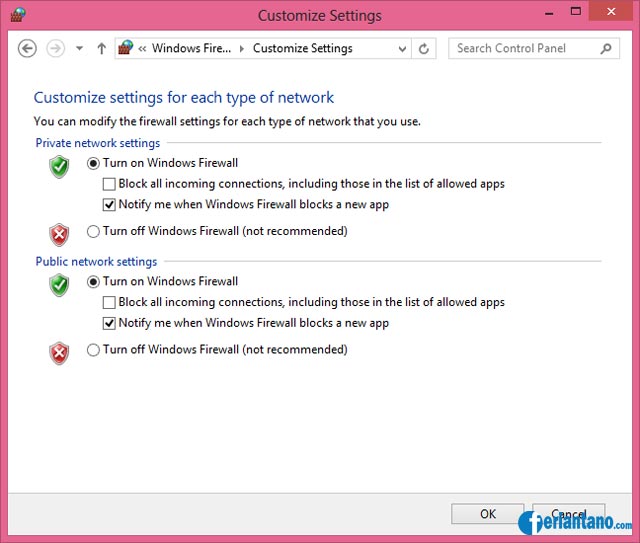640x543 pixels.
Task: Open the breadcrumb arrow after Windows Fire...
Action: pos(242,49)
